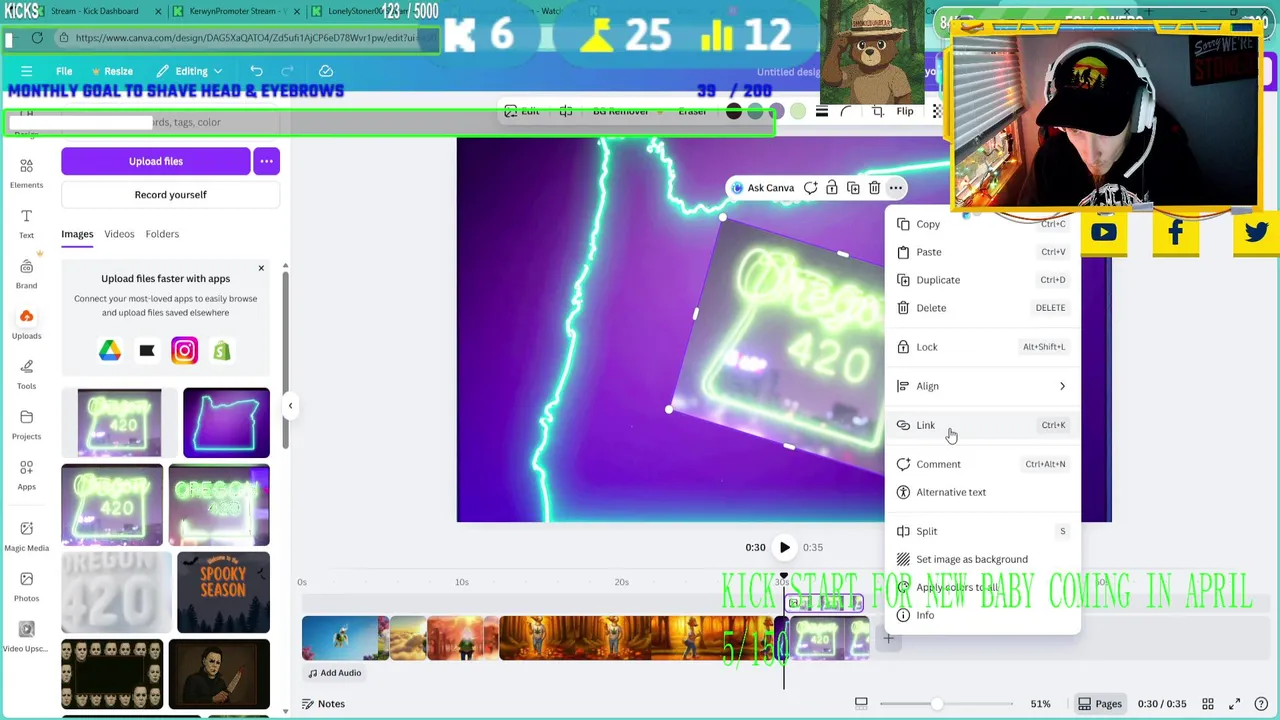The image size is (1280, 720).
Task: Choose Copy in the context menu
Action: point(982,224)
